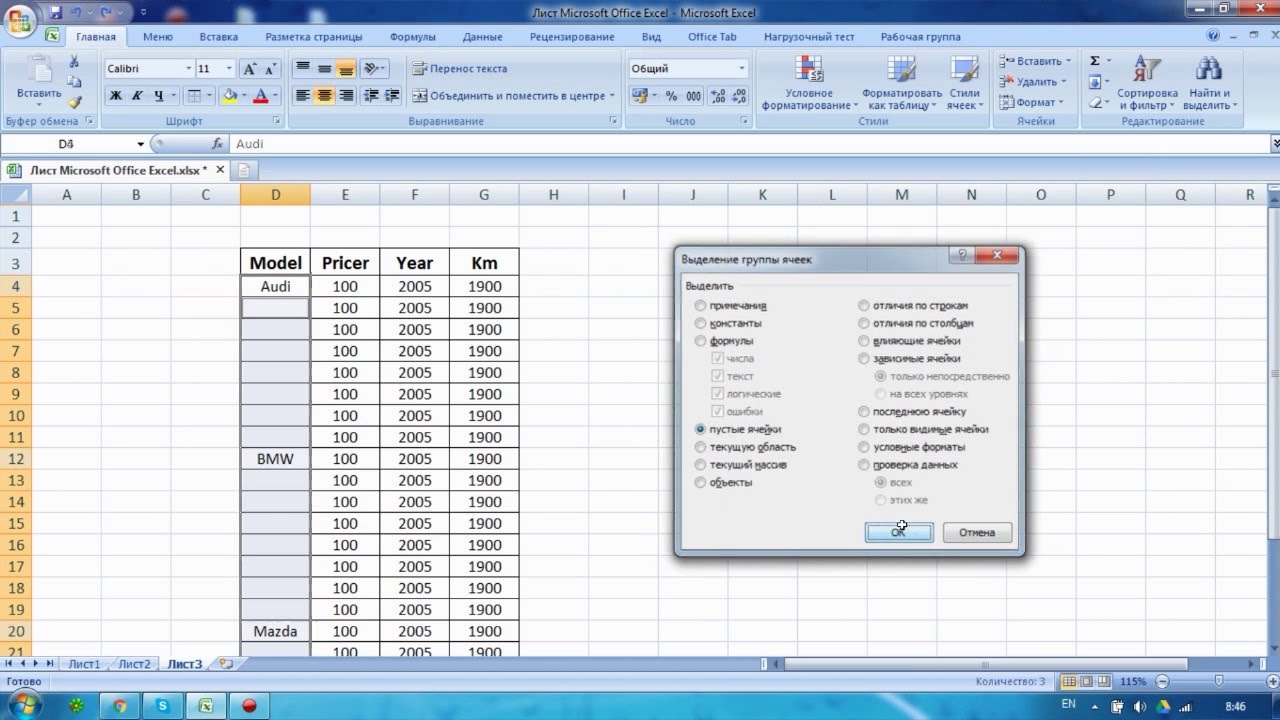The width and height of the screenshot is (1280, 720).
Task: Select the 'формулы' radio button
Action: tap(700, 341)
